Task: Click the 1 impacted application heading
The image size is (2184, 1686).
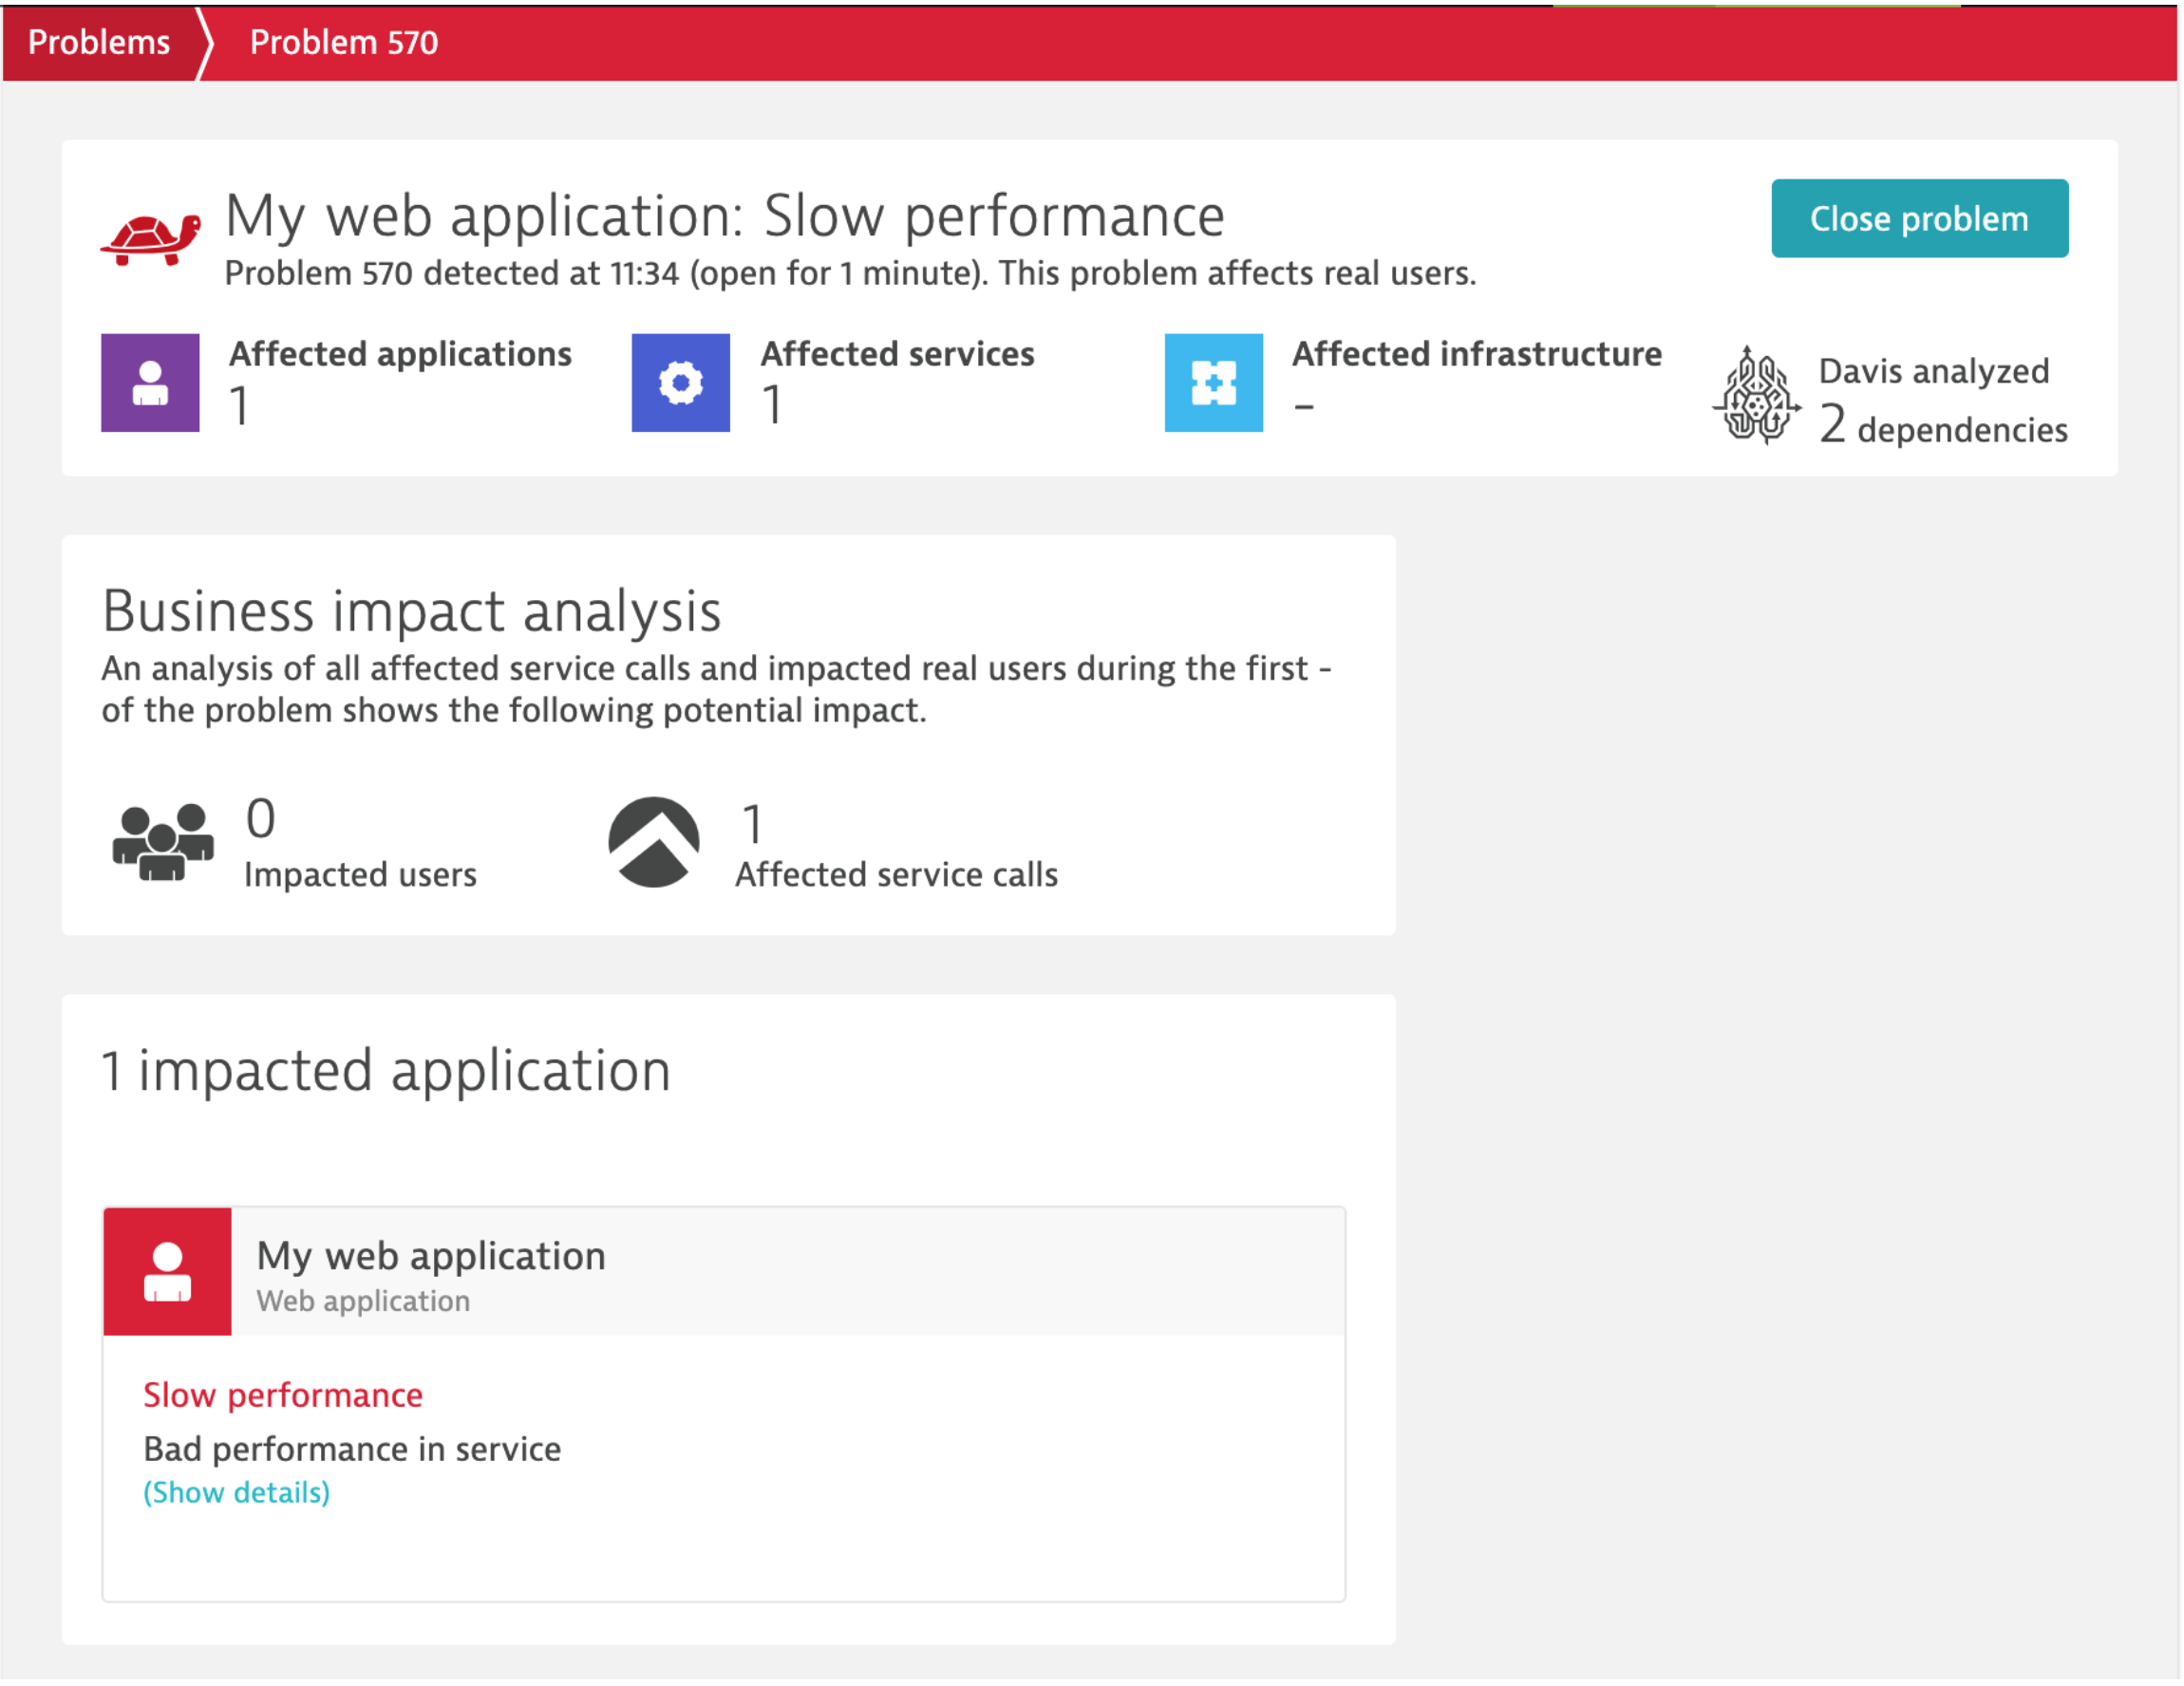Action: point(386,1071)
